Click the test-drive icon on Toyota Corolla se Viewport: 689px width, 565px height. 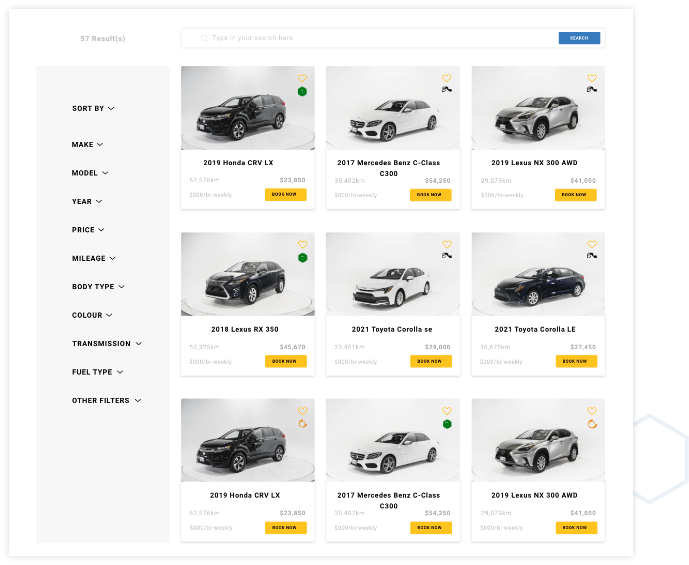447,256
